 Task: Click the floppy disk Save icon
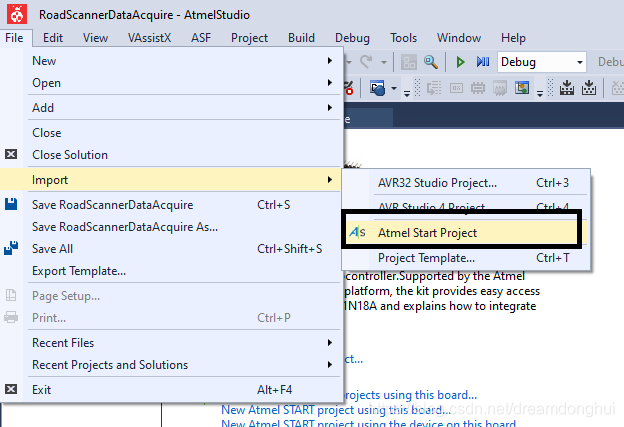tap(11, 204)
